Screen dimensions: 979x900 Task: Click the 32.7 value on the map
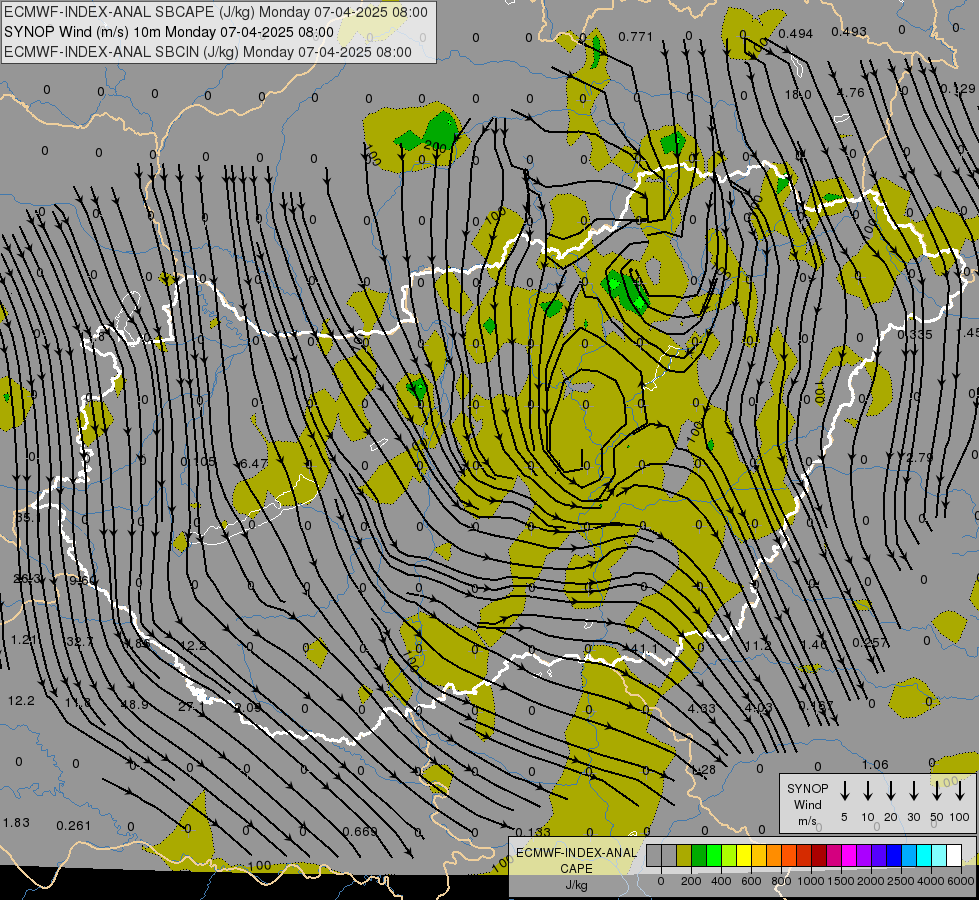click(80, 641)
